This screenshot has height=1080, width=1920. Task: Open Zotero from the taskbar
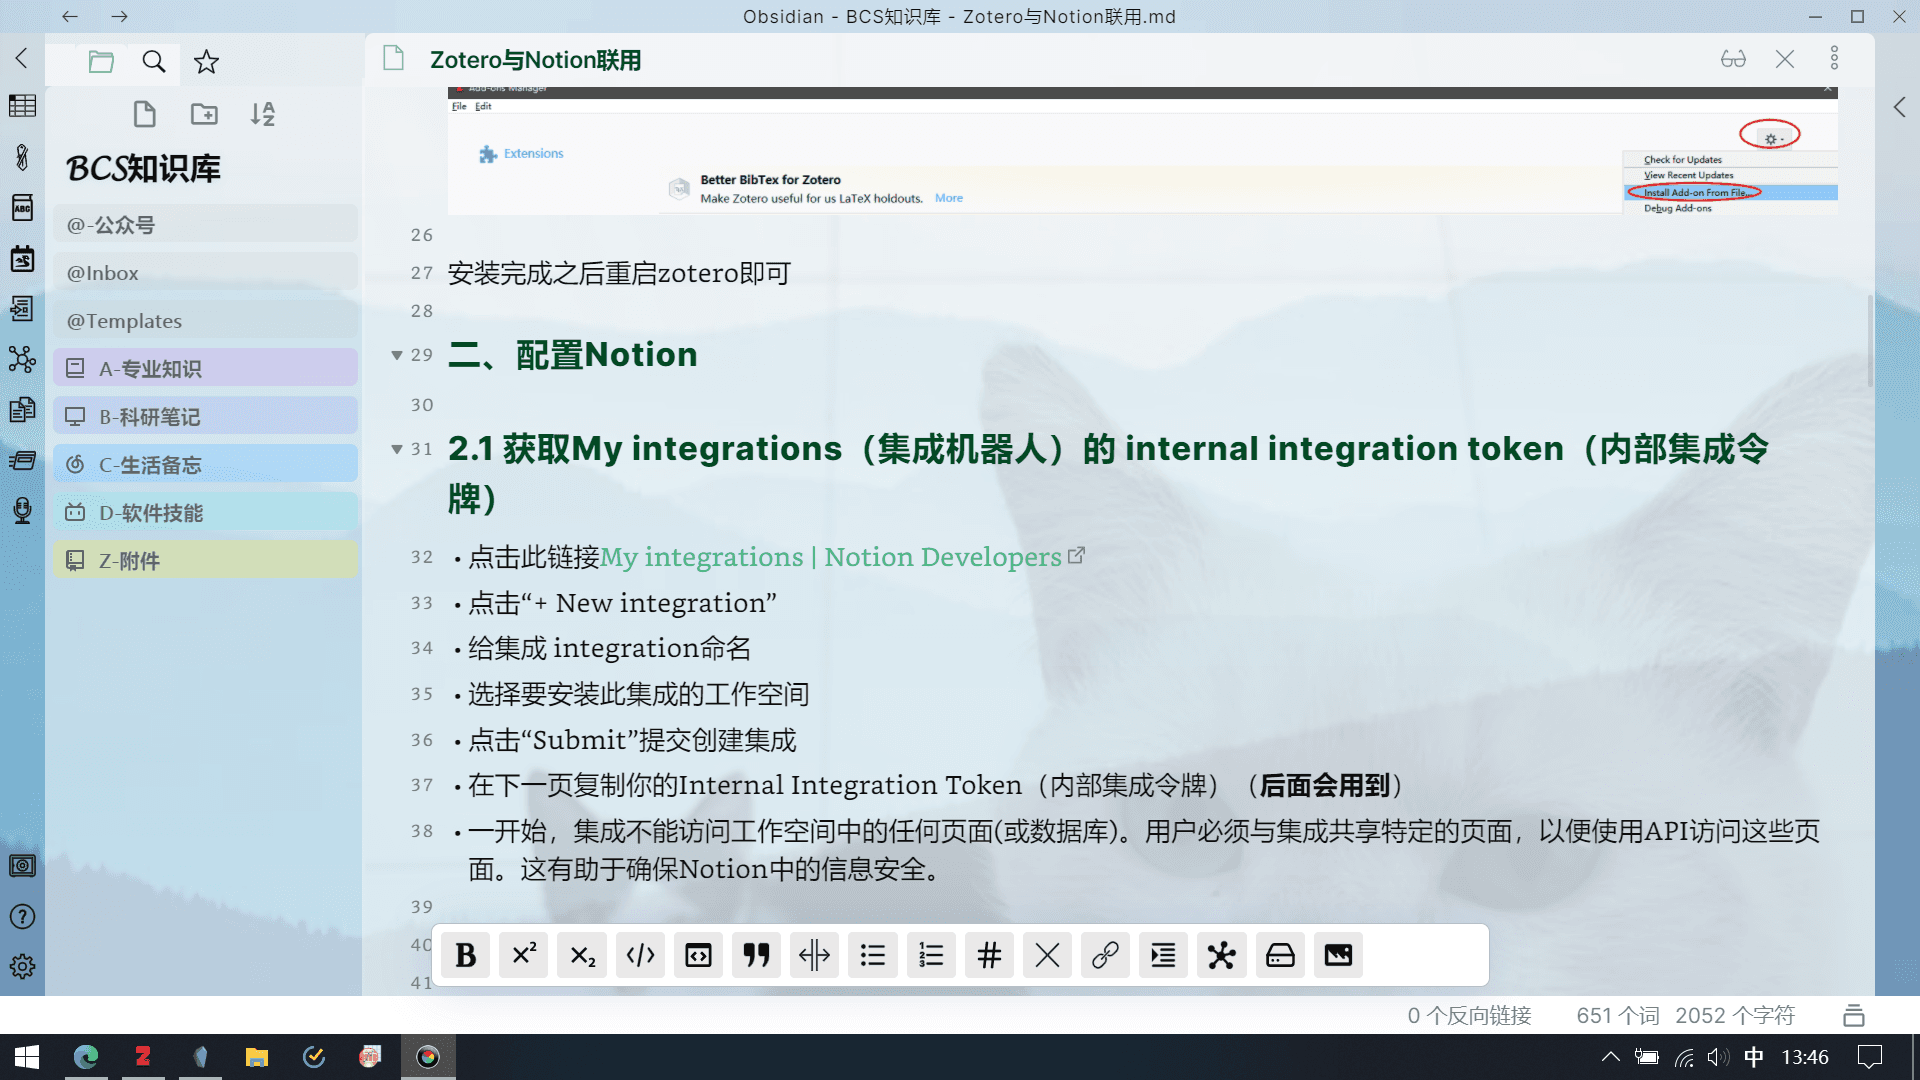point(143,1057)
